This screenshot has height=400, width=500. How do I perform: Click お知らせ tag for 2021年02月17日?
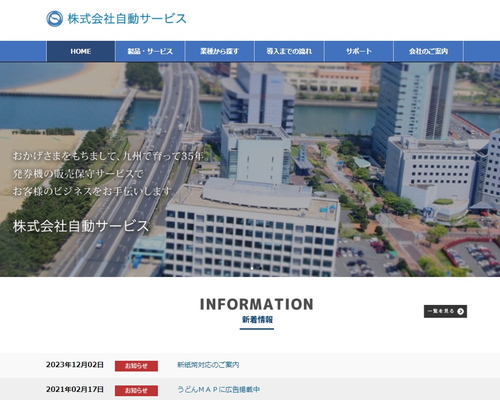(136, 390)
